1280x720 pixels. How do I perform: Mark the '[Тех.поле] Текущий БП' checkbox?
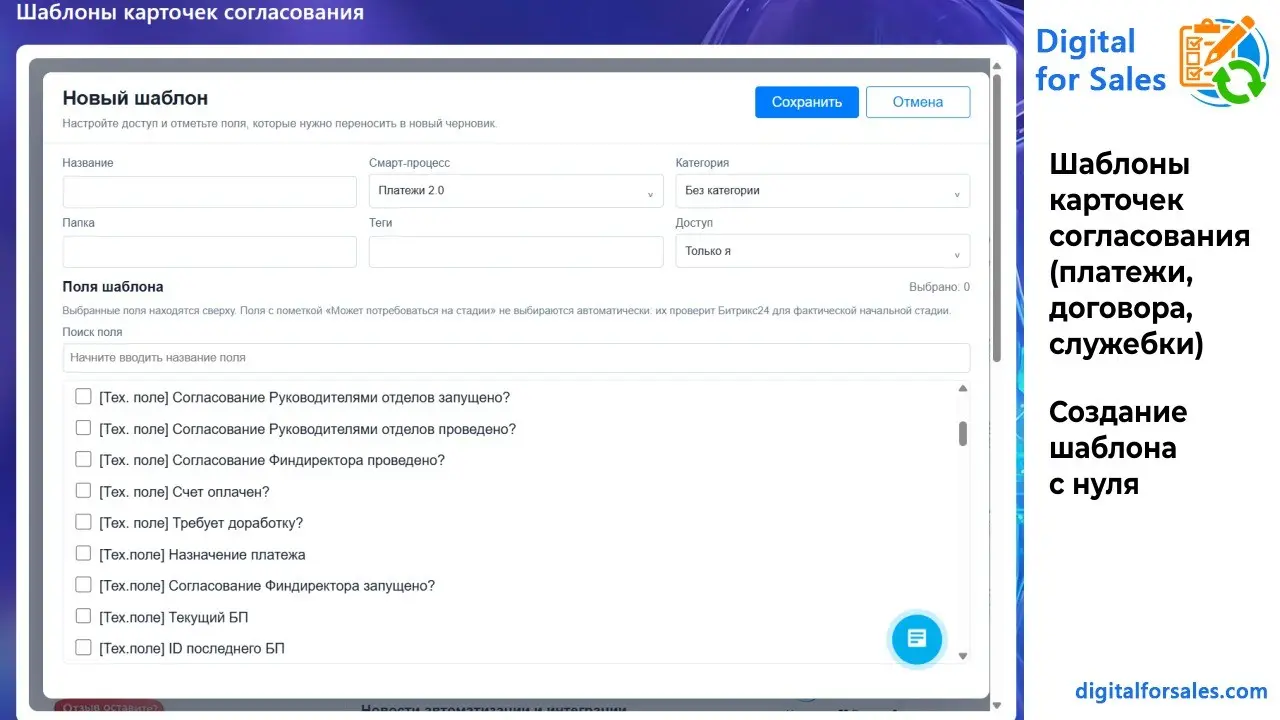click(x=83, y=616)
